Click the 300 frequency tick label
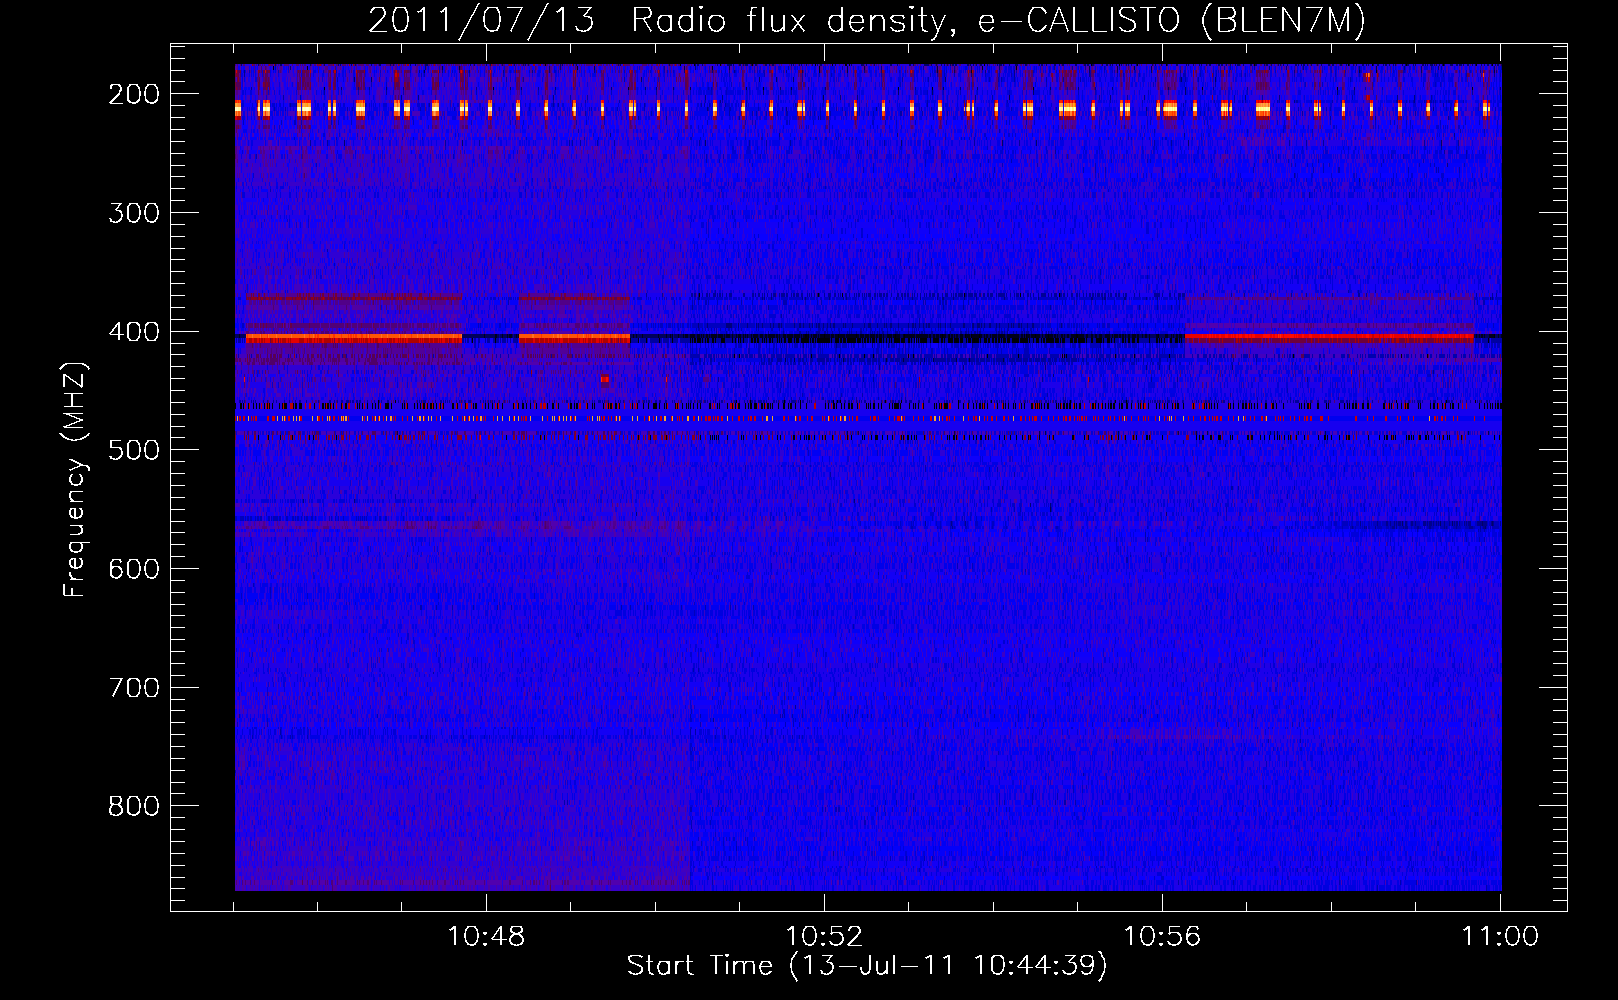This screenshot has width=1618, height=1000. [134, 213]
